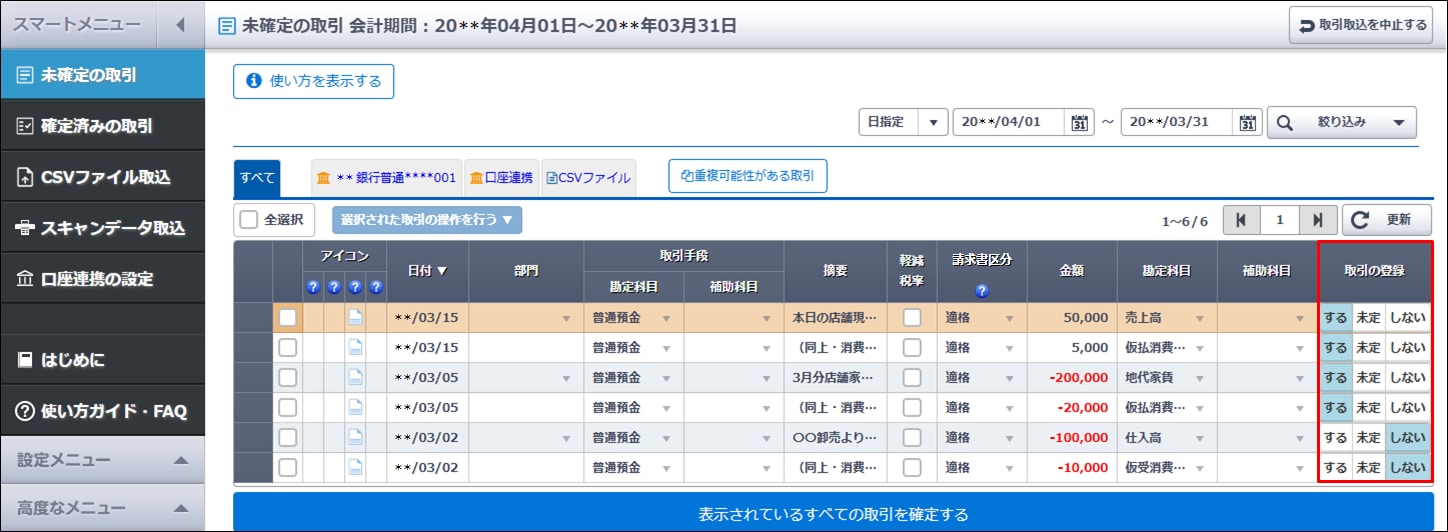This screenshot has height=532, width=1448.
Task: Set 未定 for 地代家賃 row
Action: tap(1368, 378)
